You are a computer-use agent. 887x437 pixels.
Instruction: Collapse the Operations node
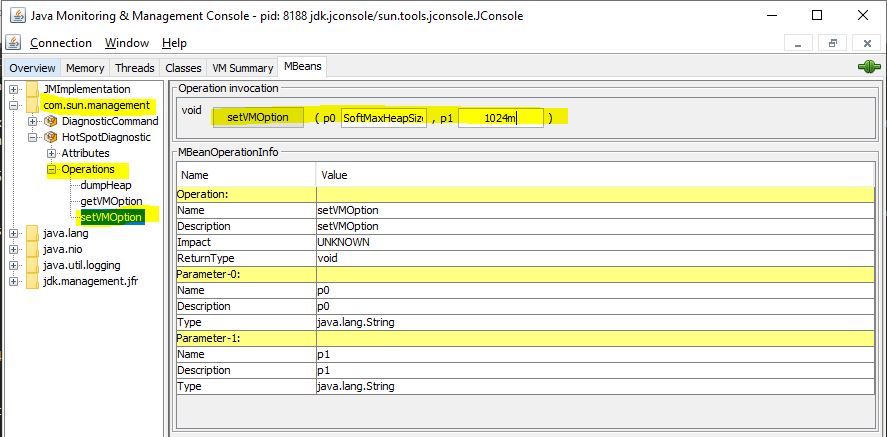pos(51,169)
